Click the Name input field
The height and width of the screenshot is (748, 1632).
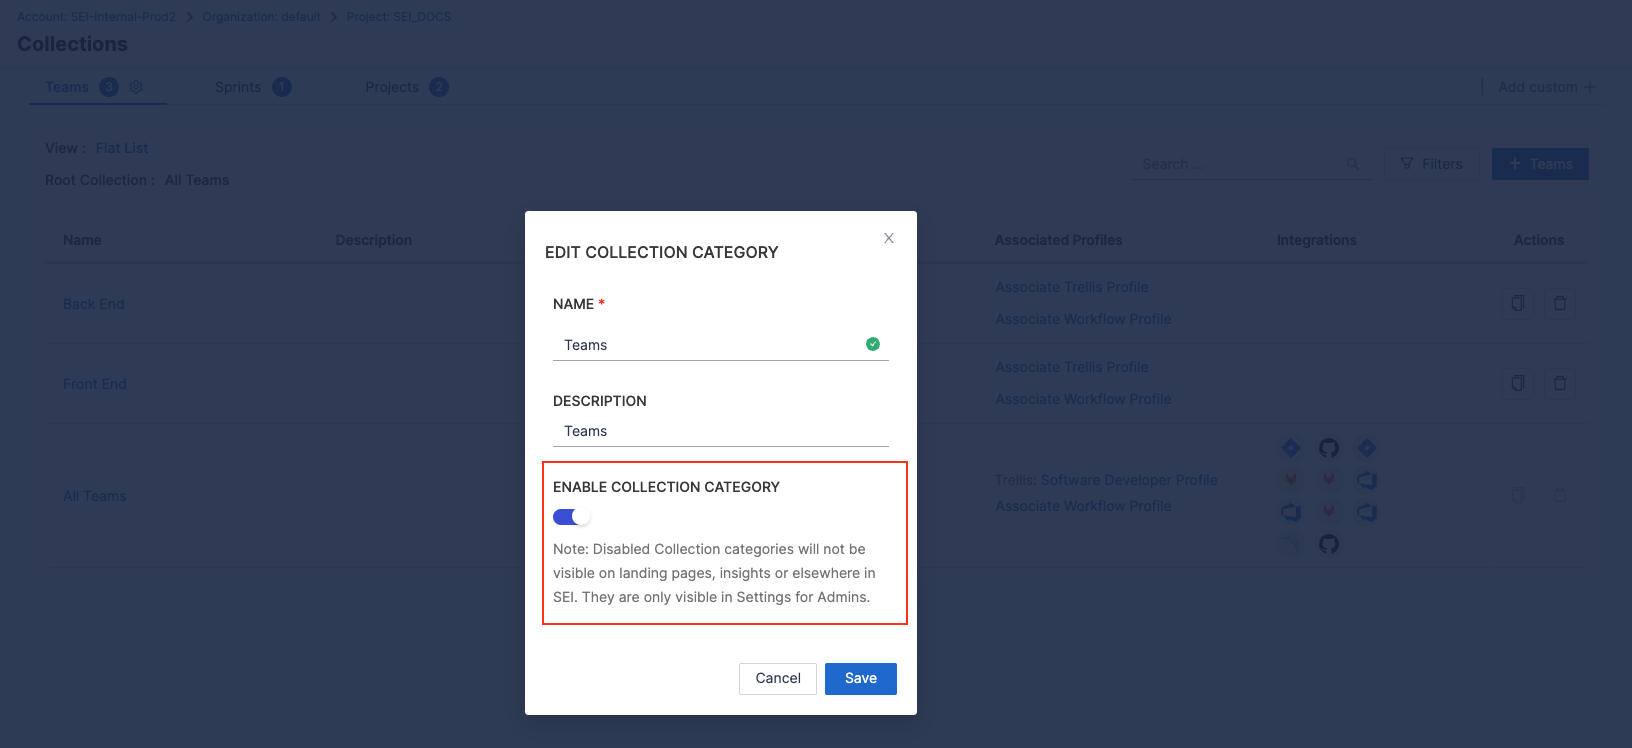(x=710, y=345)
